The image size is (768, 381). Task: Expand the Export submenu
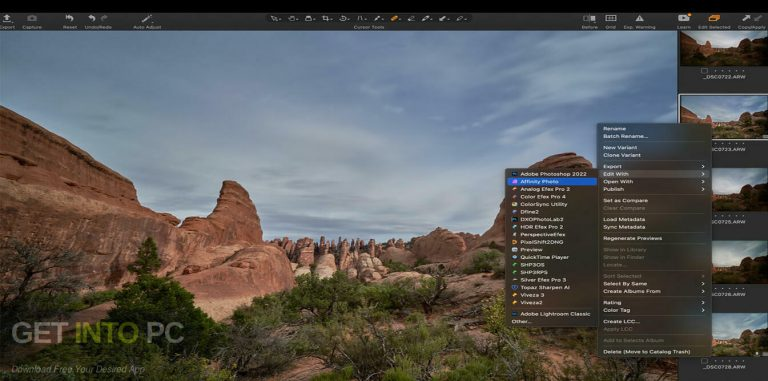[654, 167]
